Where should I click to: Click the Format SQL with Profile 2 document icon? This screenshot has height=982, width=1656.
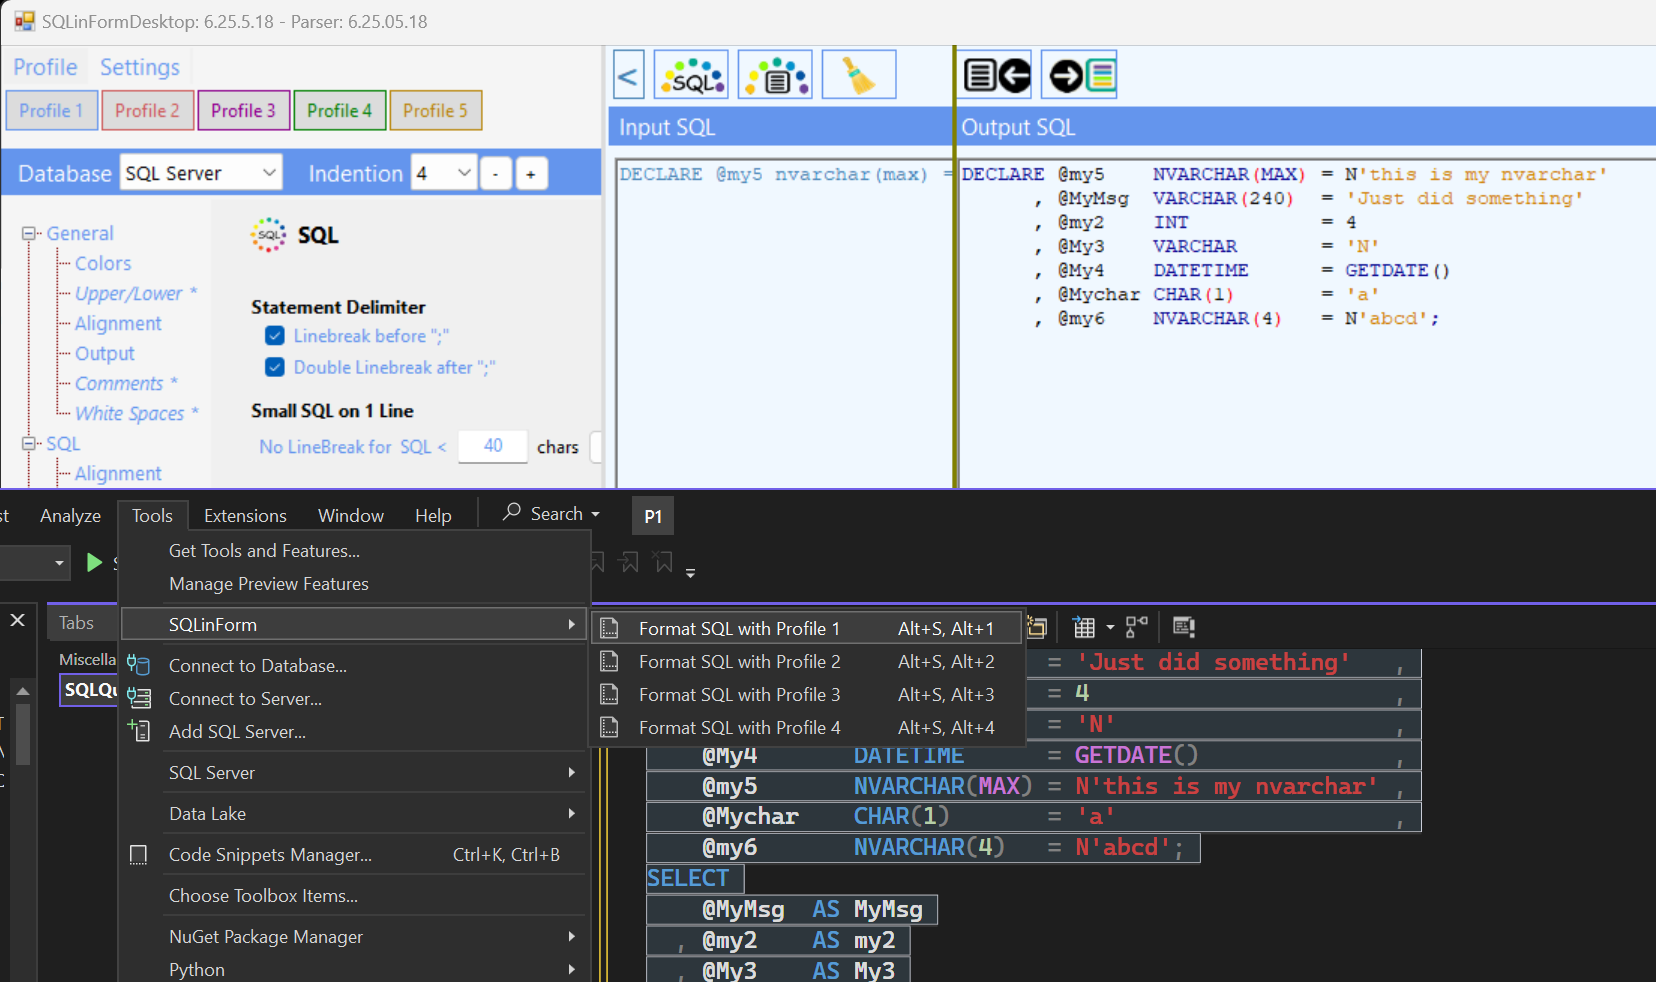point(609,661)
